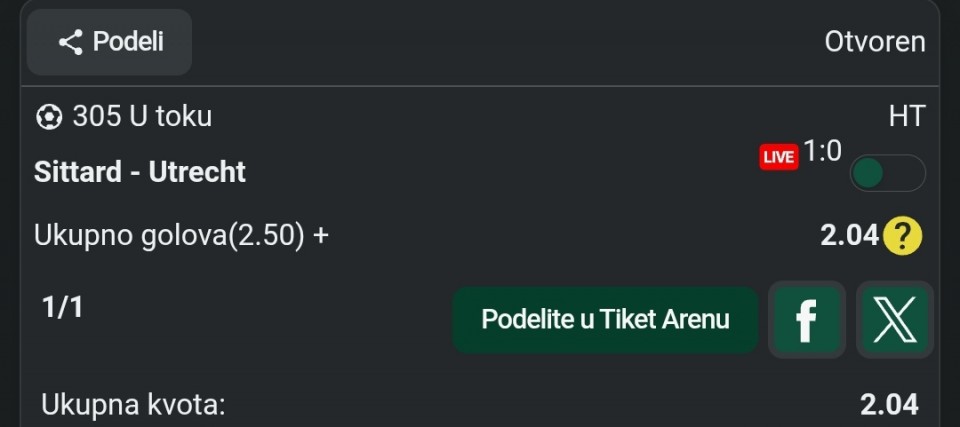Click the Otvoren ticket status label
The image size is (960, 427).
click(875, 42)
